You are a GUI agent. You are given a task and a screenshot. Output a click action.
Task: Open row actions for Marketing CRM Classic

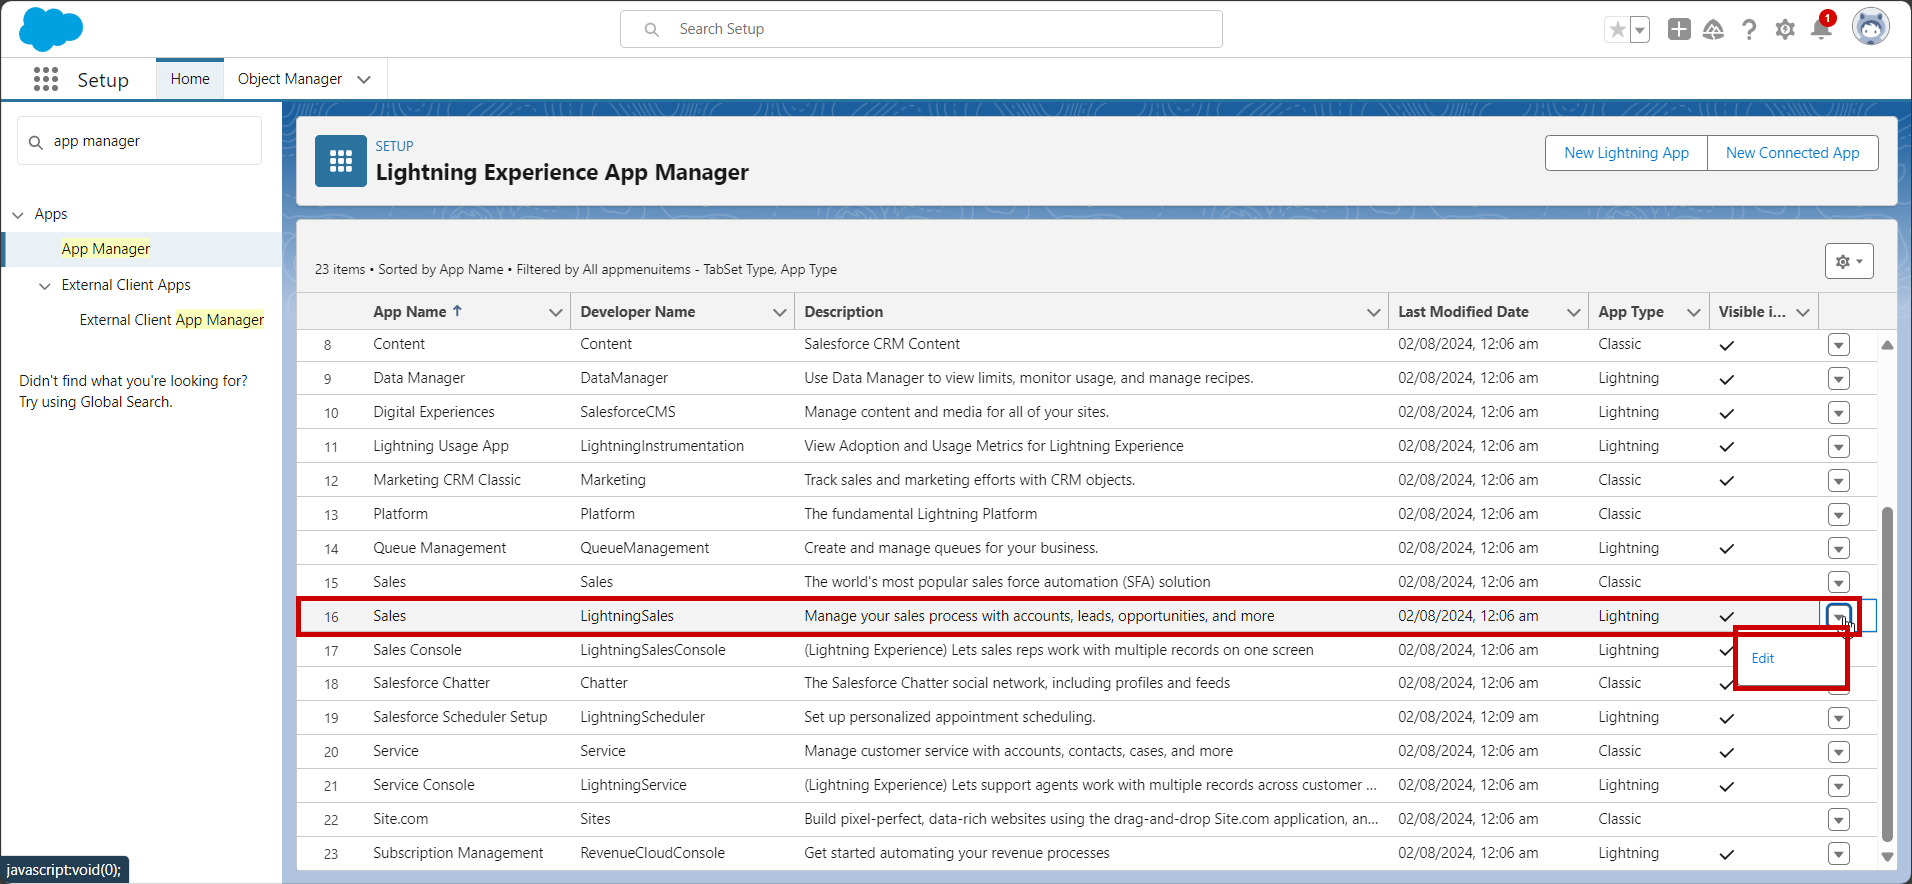(1838, 481)
